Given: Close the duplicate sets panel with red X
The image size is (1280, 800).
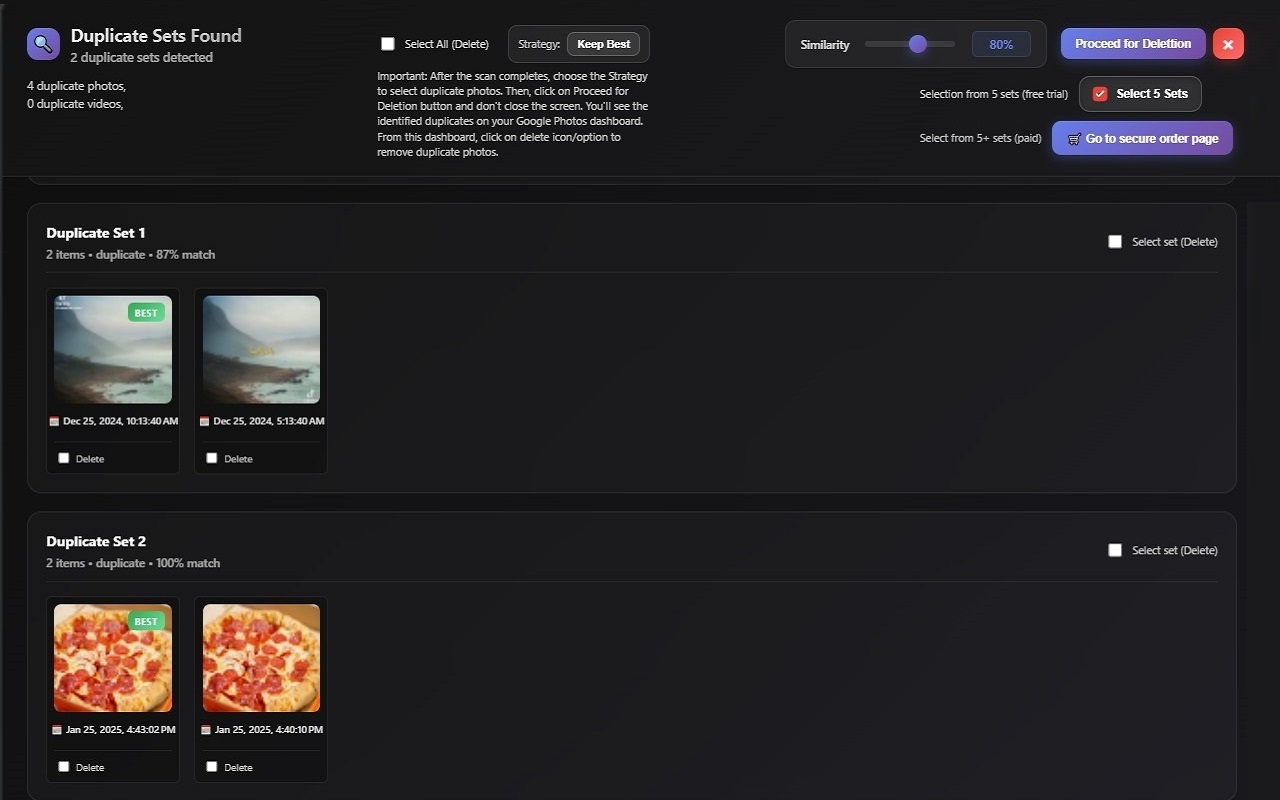Looking at the screenshot, I should tap(1228, 44).
